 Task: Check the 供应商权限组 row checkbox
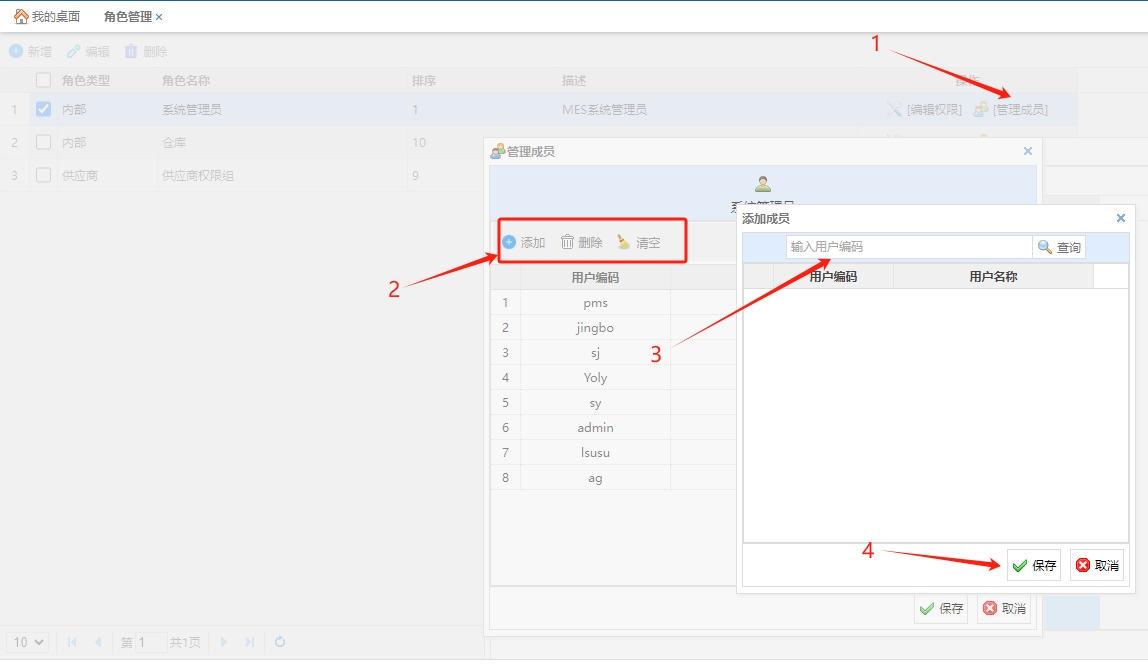[43, 175]
